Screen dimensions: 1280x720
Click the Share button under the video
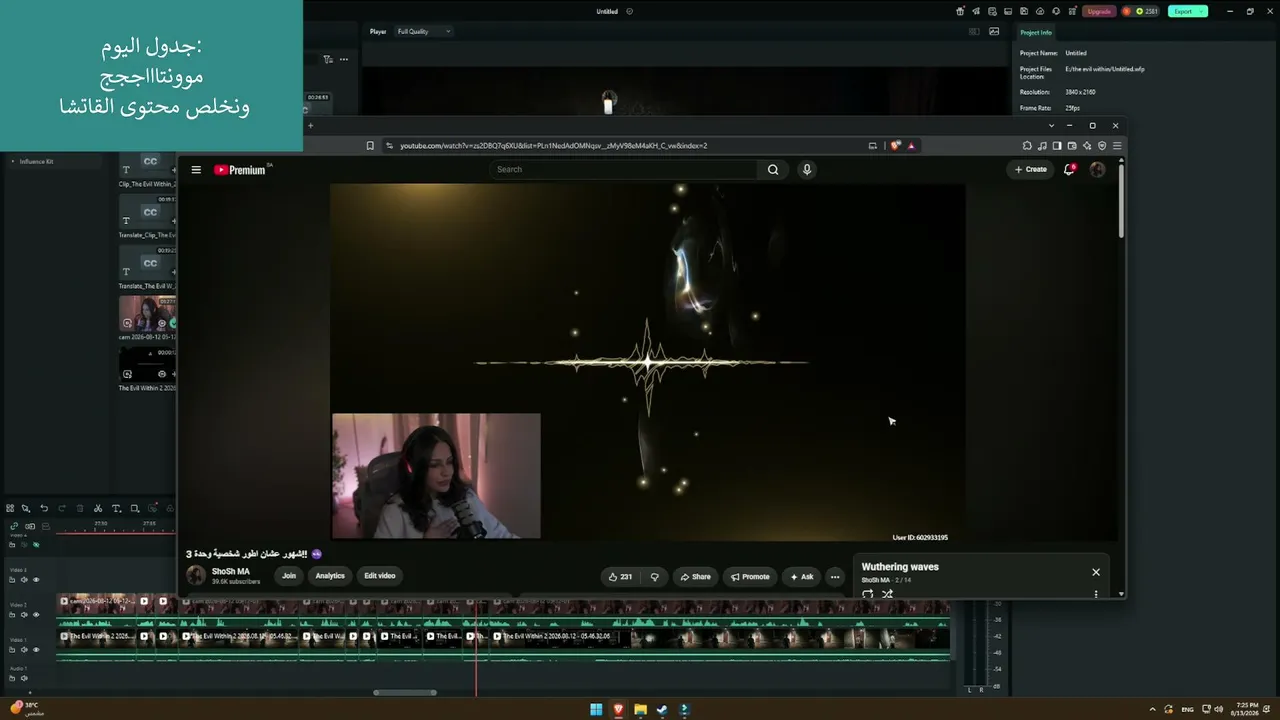pyautogui.click(x=695, y=577)
